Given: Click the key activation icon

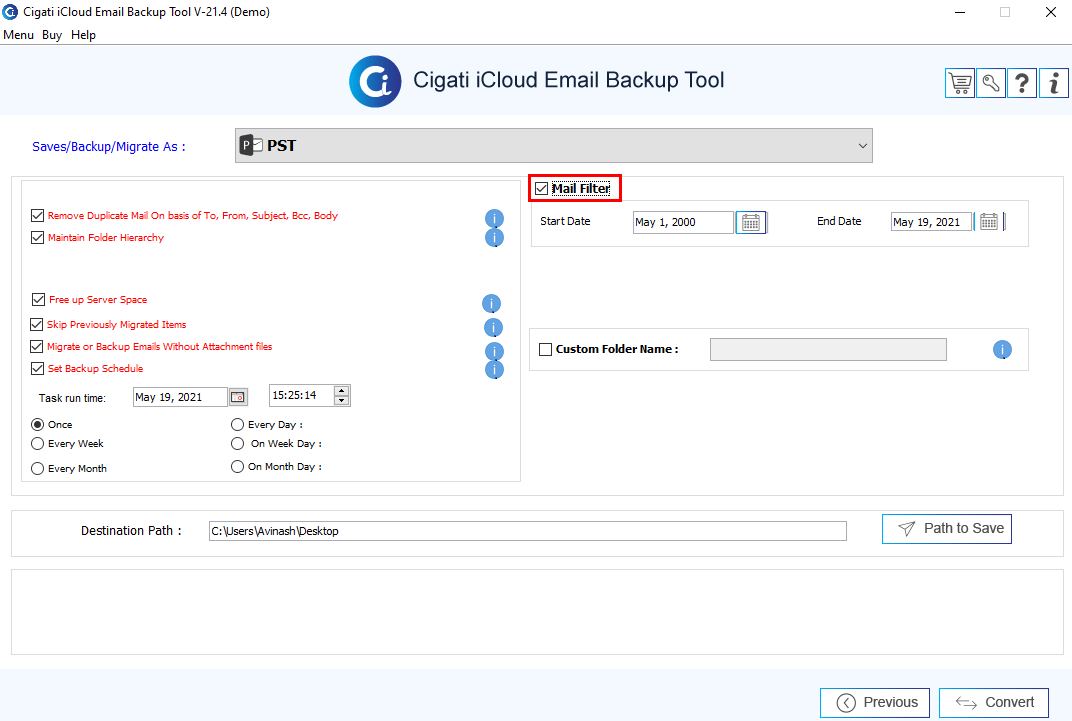Looking at the screenshot, I should click(x=991, y=83).
